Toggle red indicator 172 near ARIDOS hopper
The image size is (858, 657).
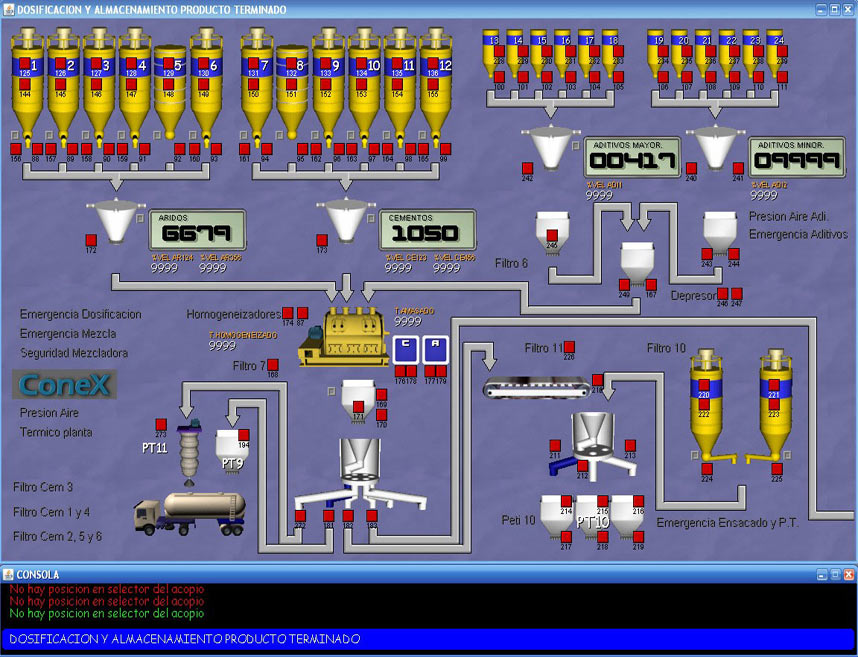click(x=90, y=240)
